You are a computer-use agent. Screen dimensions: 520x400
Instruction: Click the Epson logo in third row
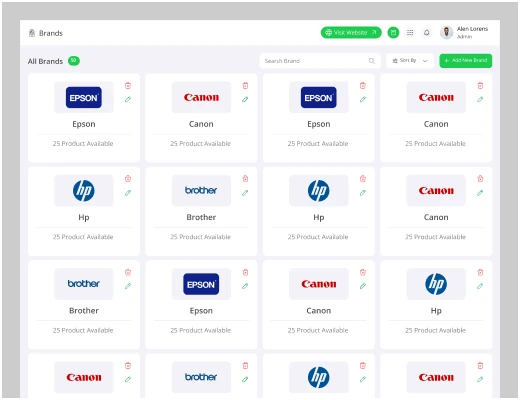(201, 284)
